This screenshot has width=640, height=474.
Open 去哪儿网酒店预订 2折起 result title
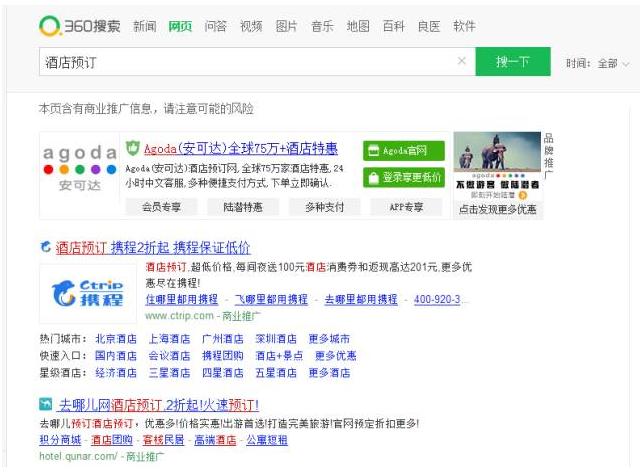point(159,405)
